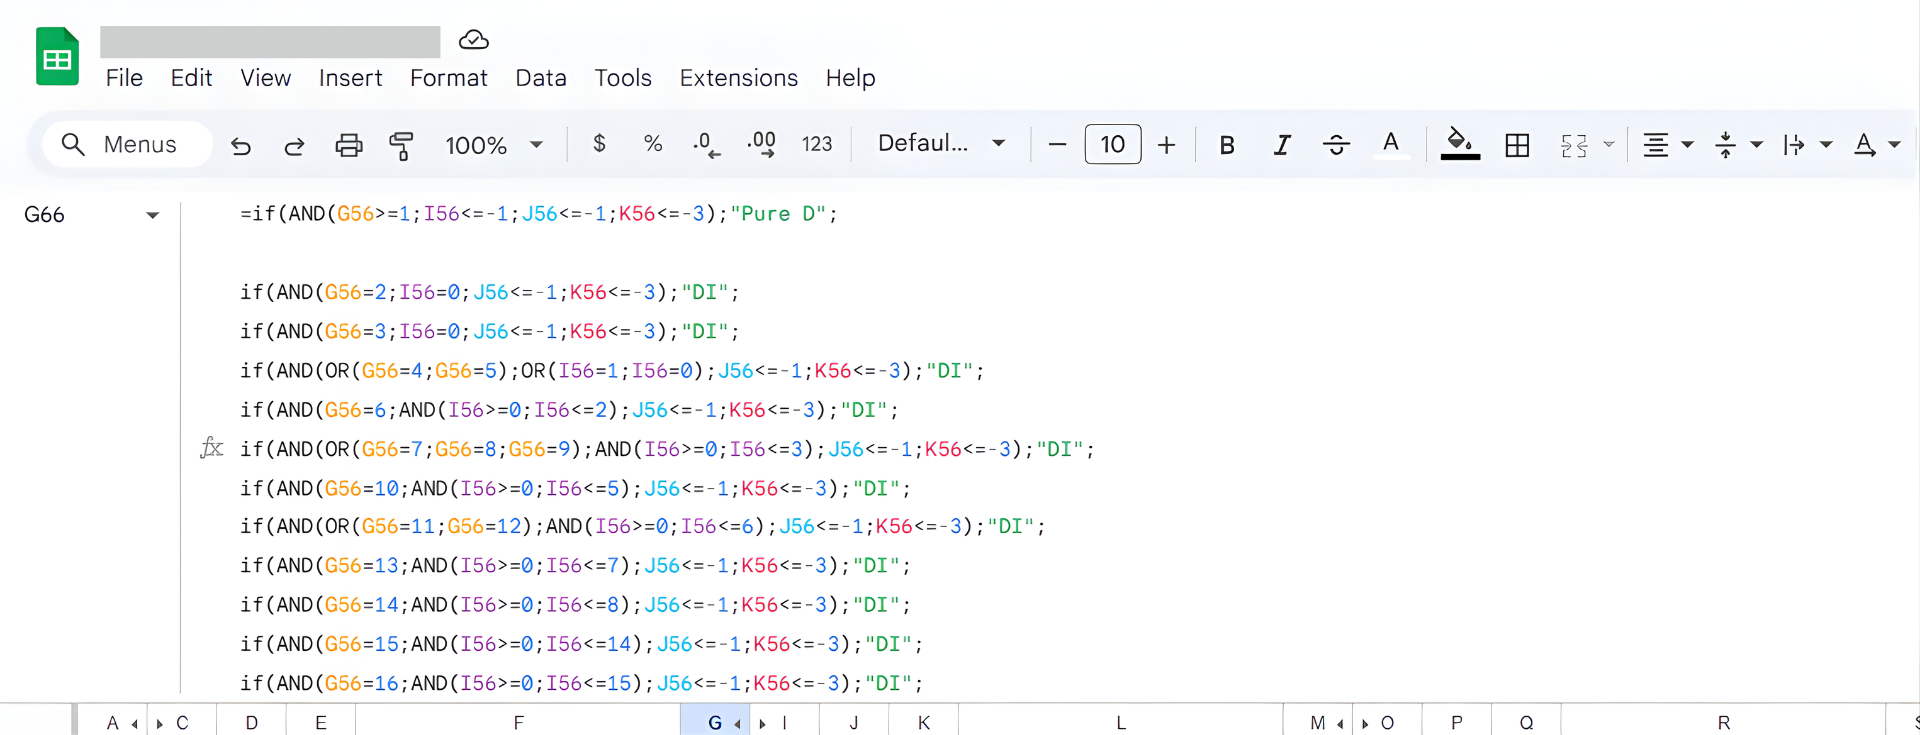Screen dimensions: 1920x735
Task: Open the name box dropdown arrow
Action: click(x=153, y=215)
